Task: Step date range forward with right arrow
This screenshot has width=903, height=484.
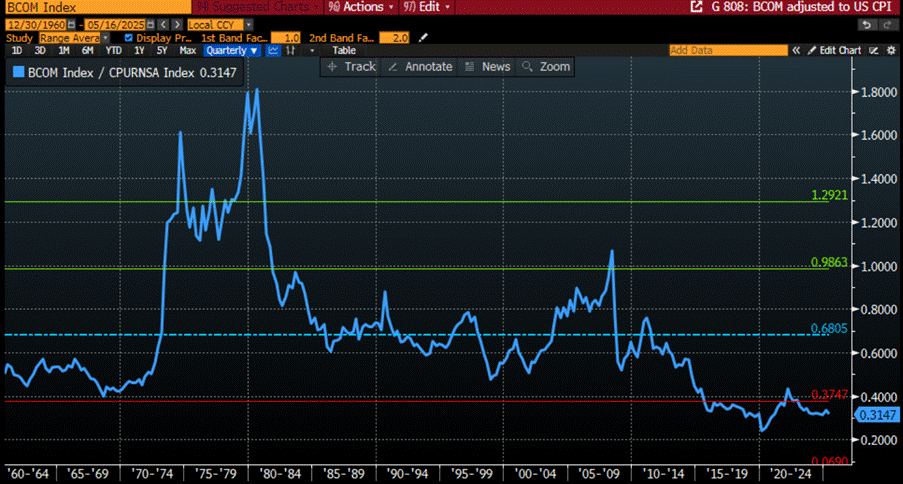Action: click(177, 25)
